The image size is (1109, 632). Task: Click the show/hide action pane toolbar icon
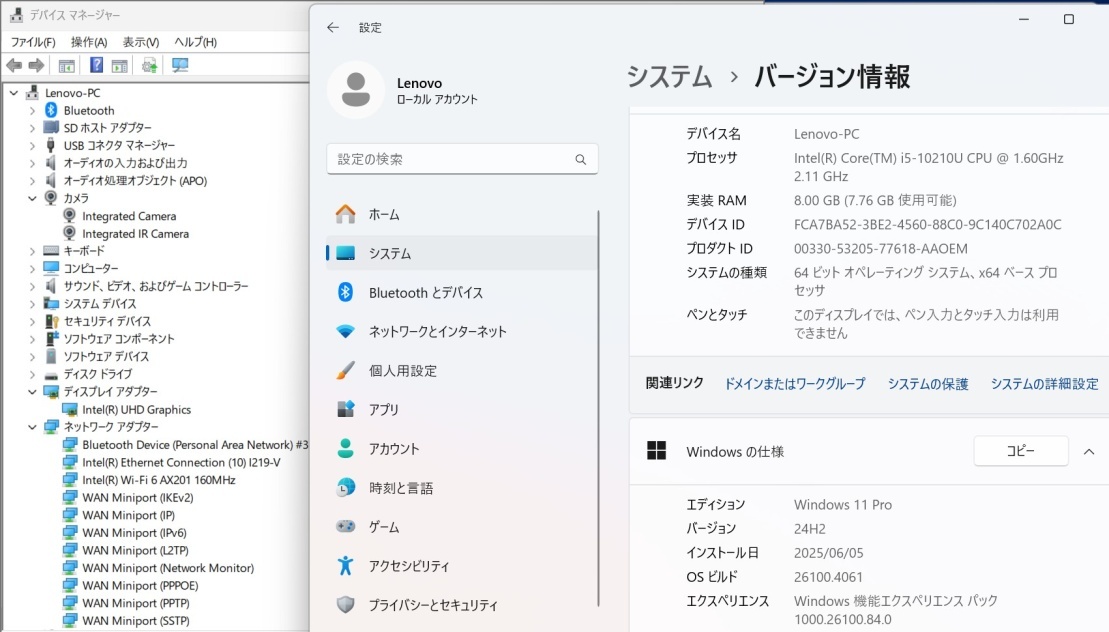click(119, 66)
